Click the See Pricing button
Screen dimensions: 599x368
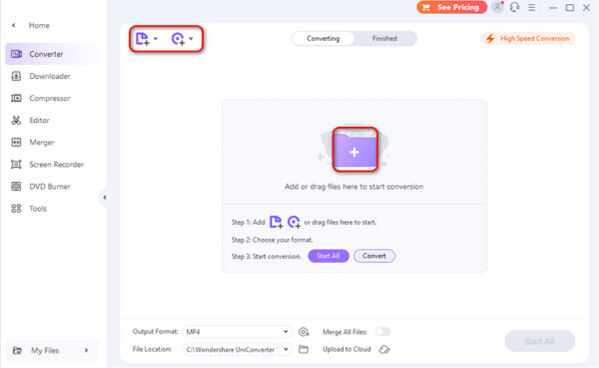tap(452, 7)
